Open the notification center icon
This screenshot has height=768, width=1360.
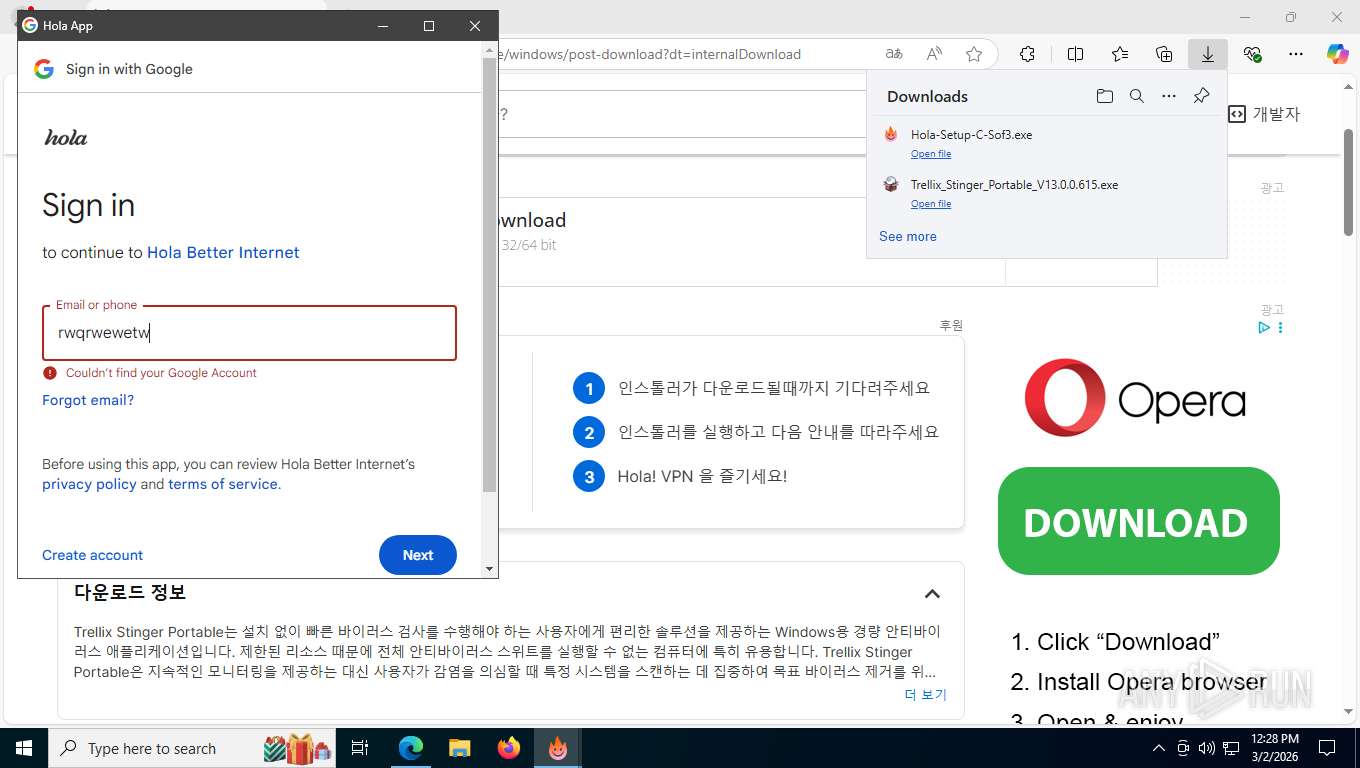point(1327,748)
